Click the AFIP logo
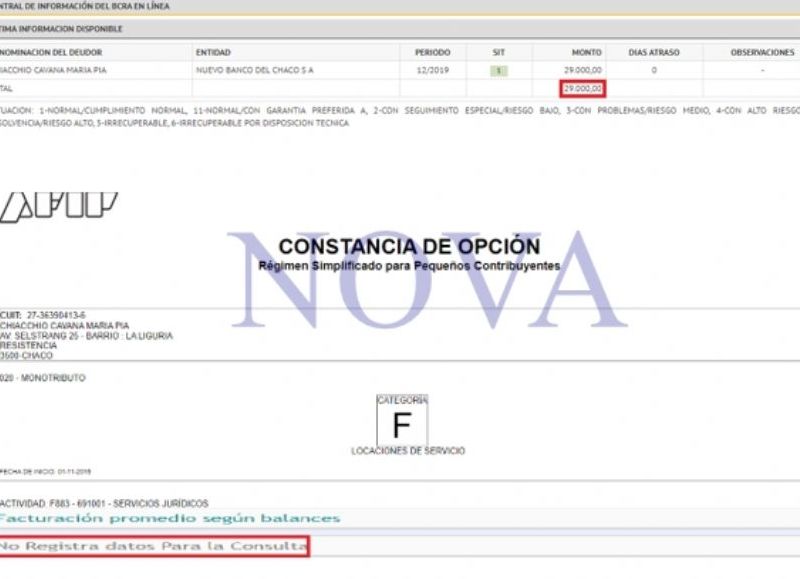This screenshot has height=579, width=800. (x=58, y=204)
